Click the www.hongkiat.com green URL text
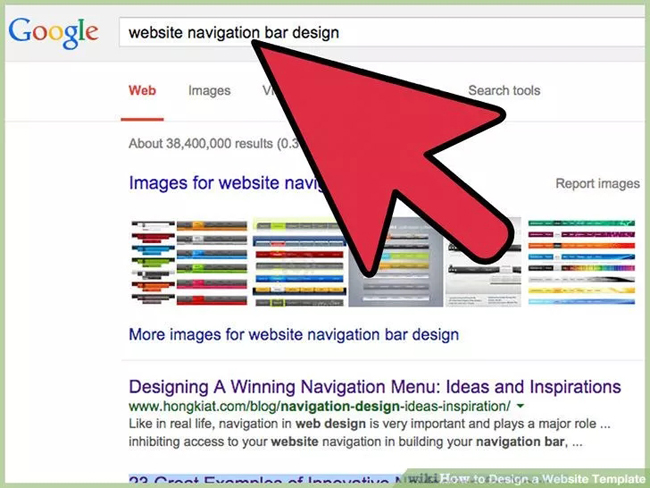 (x=320, y=406)
